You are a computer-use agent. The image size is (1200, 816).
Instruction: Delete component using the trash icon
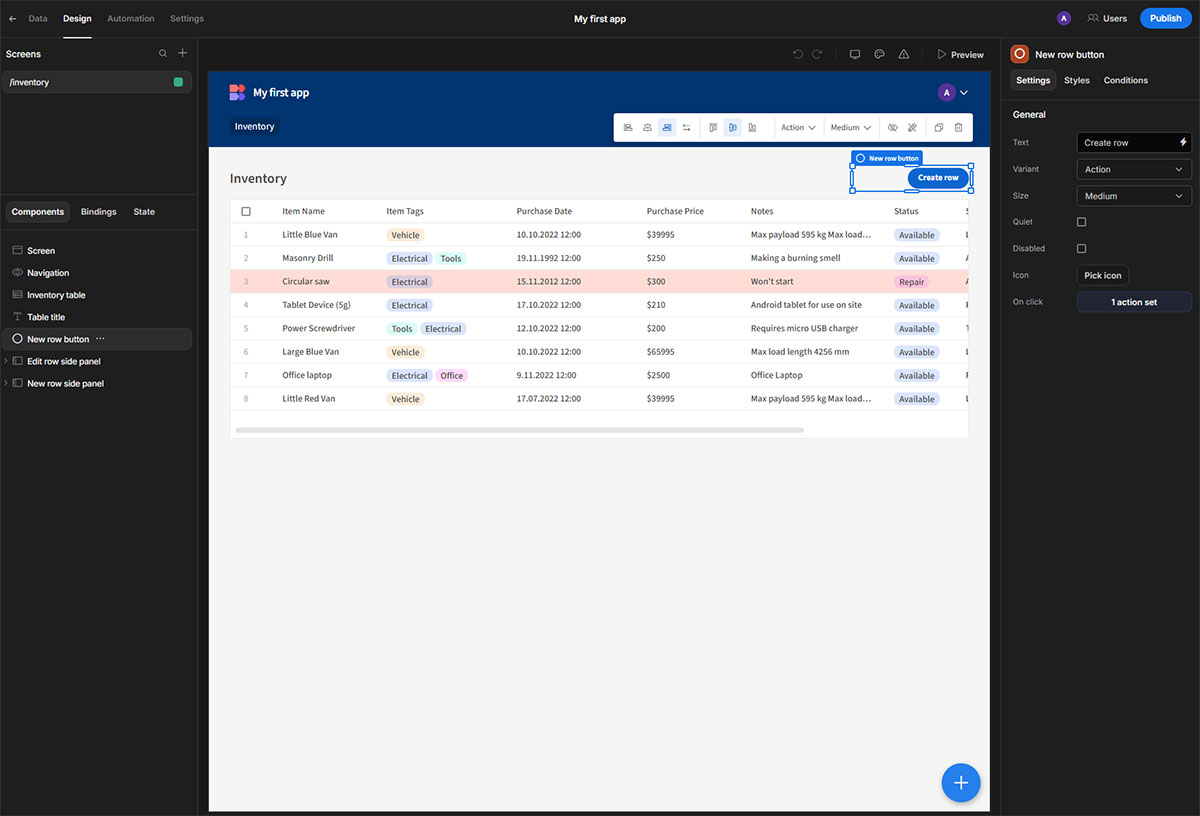pyautogui.click(x=958, y=128)
